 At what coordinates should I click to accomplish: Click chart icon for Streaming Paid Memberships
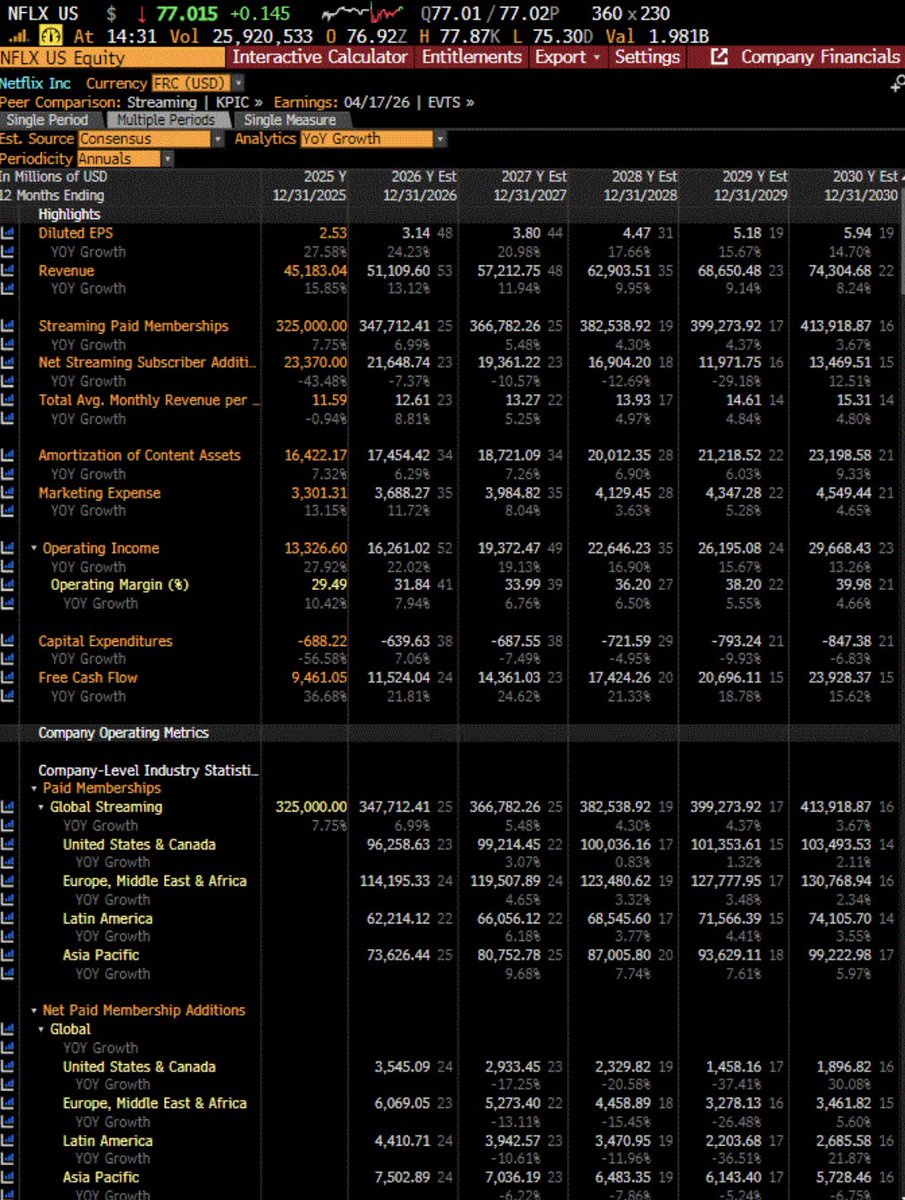pos(8,326)
